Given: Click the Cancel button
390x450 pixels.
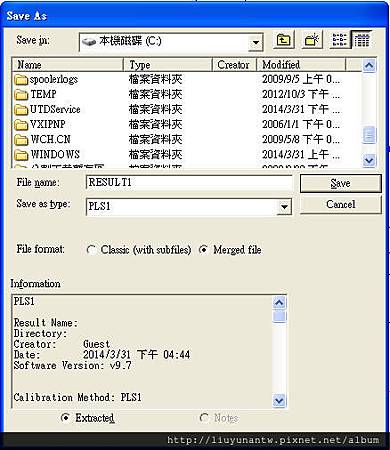Looking at the screenshot, I should click(340, 204).
